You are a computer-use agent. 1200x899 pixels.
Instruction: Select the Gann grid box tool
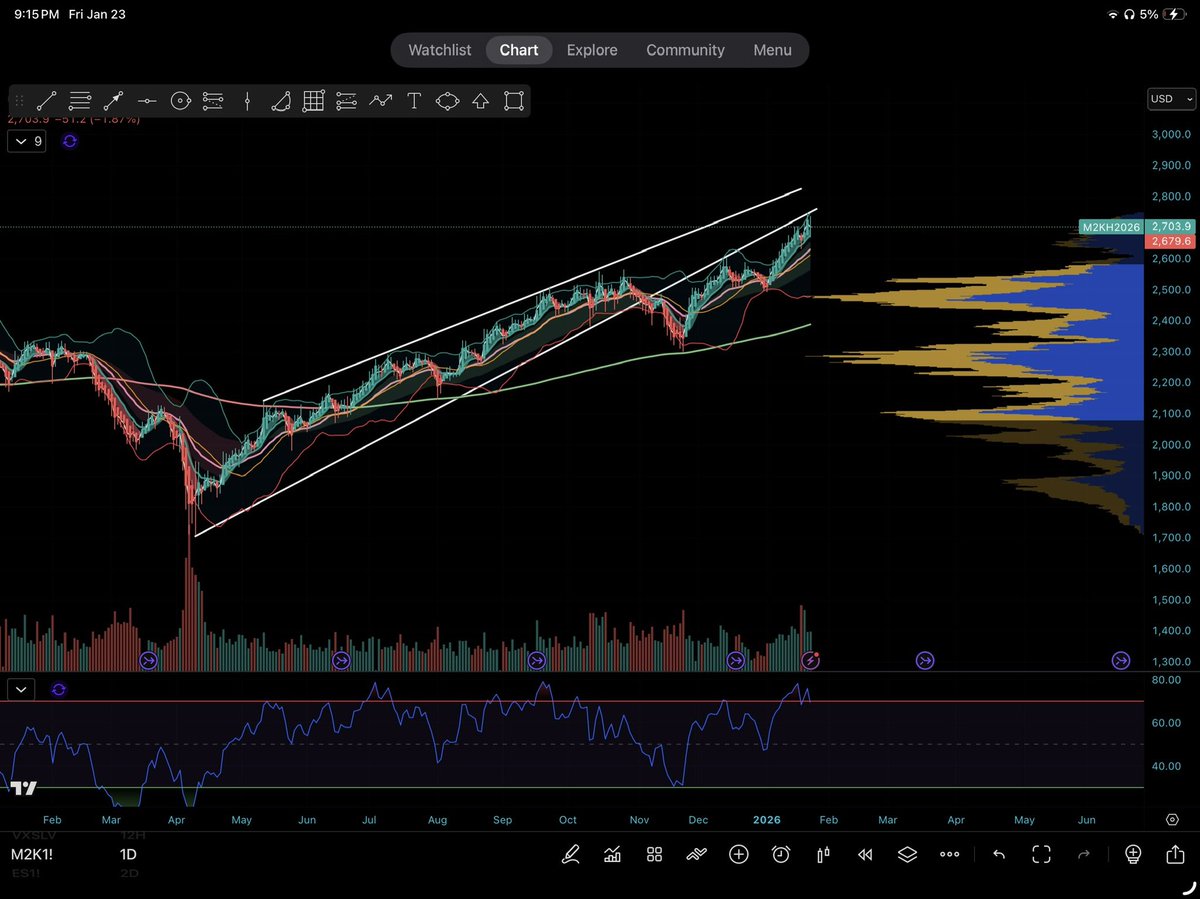[x=313, y=100]
